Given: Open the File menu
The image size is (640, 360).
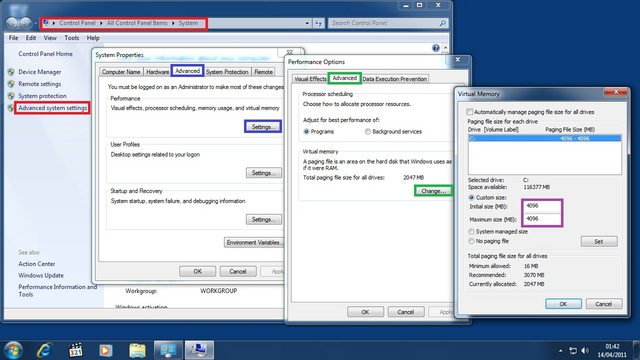Looking at the screenshot, I should [x=13, y=38].
